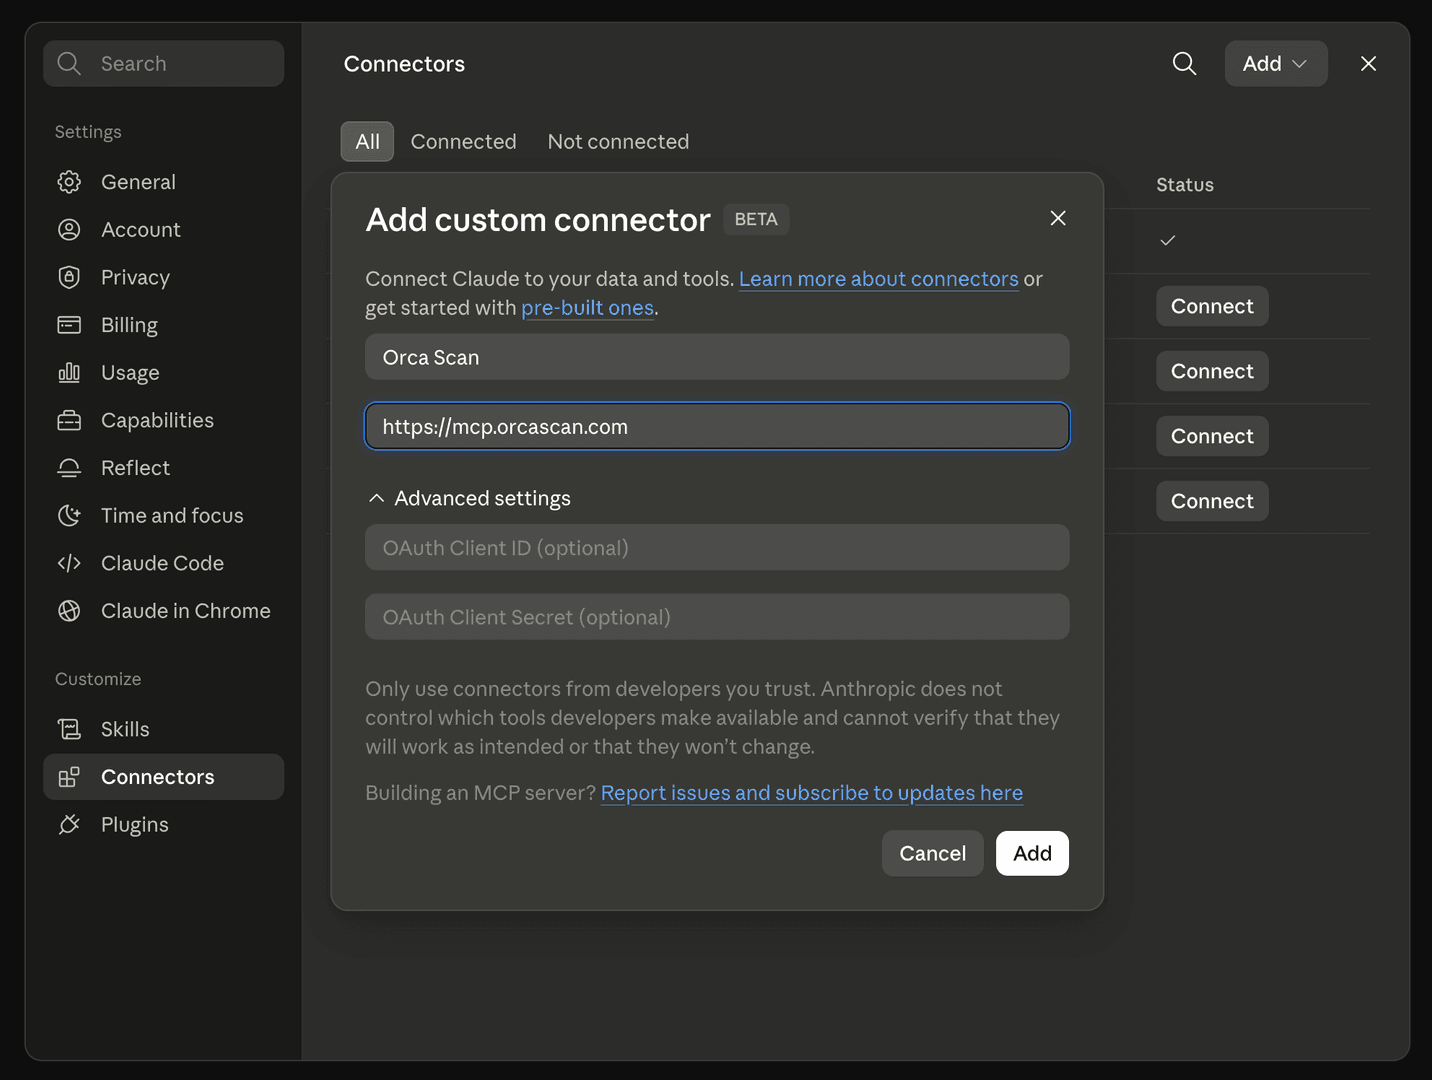Click the connected checkmark in Status column
This screenshot has height=1080, width=1432.
click(1168, 241)
